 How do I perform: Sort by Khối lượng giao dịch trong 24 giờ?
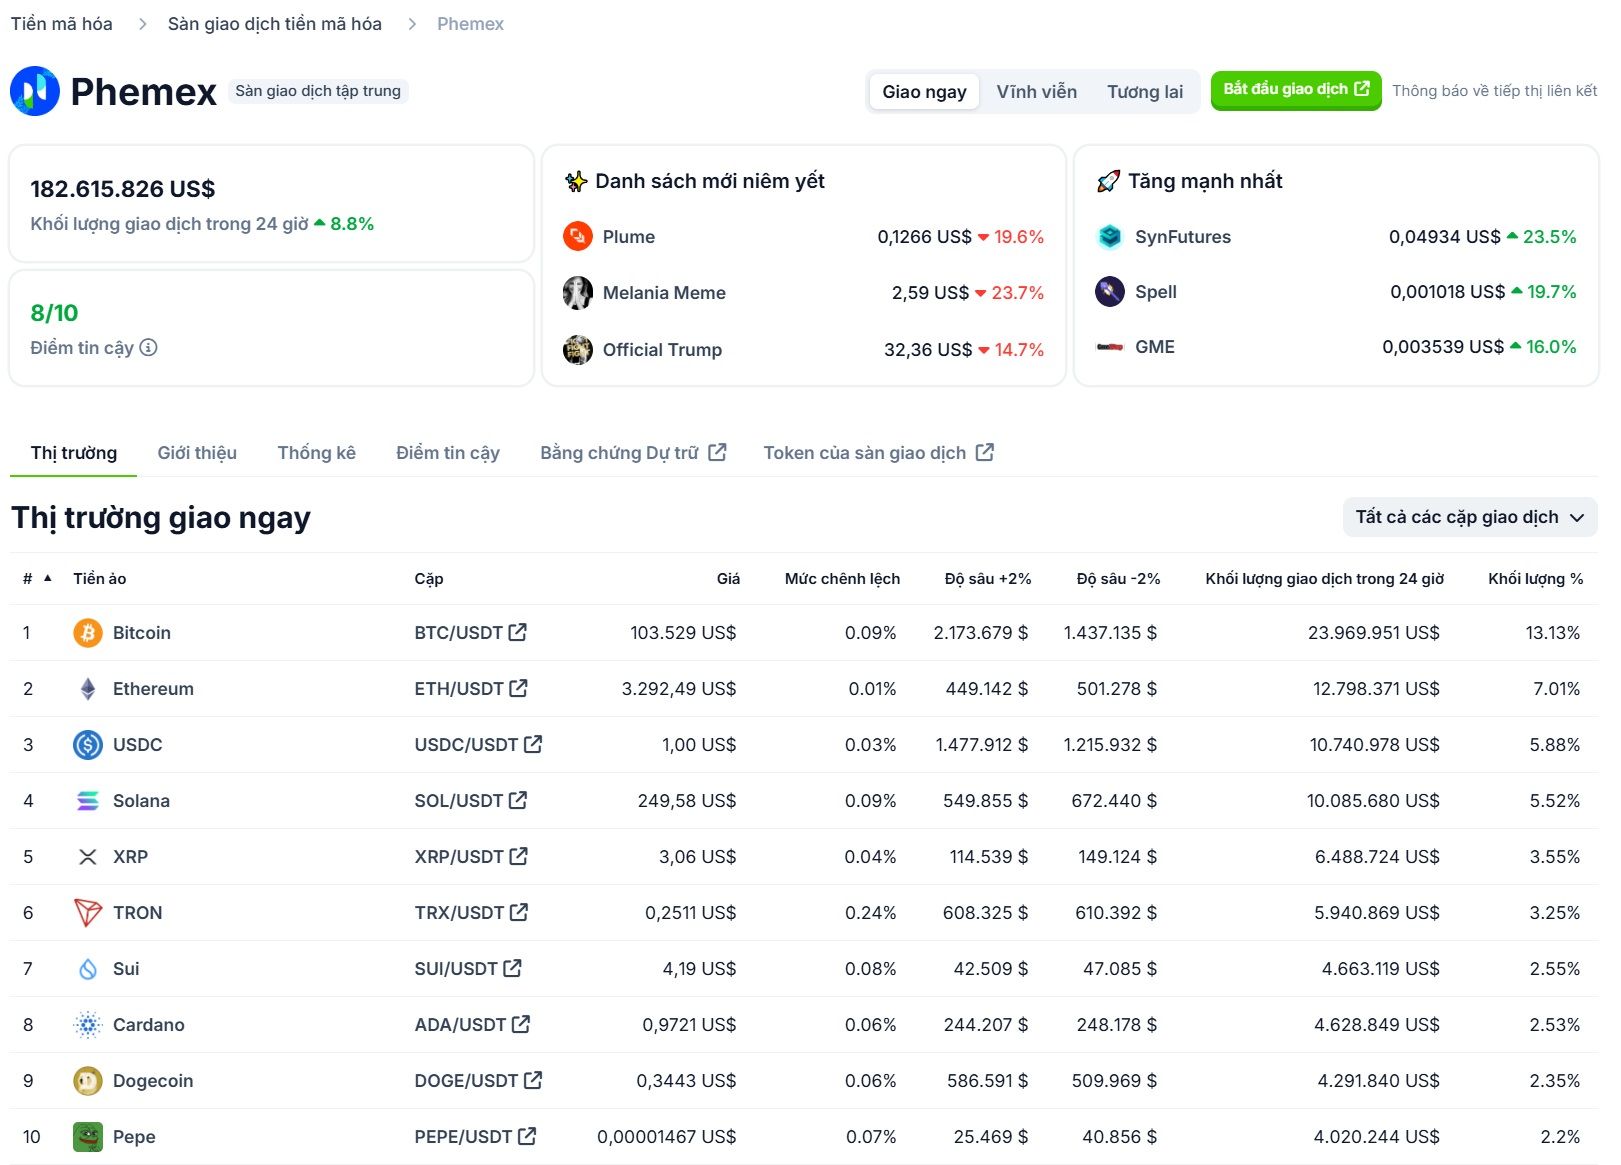click(x=1324, y=579)
